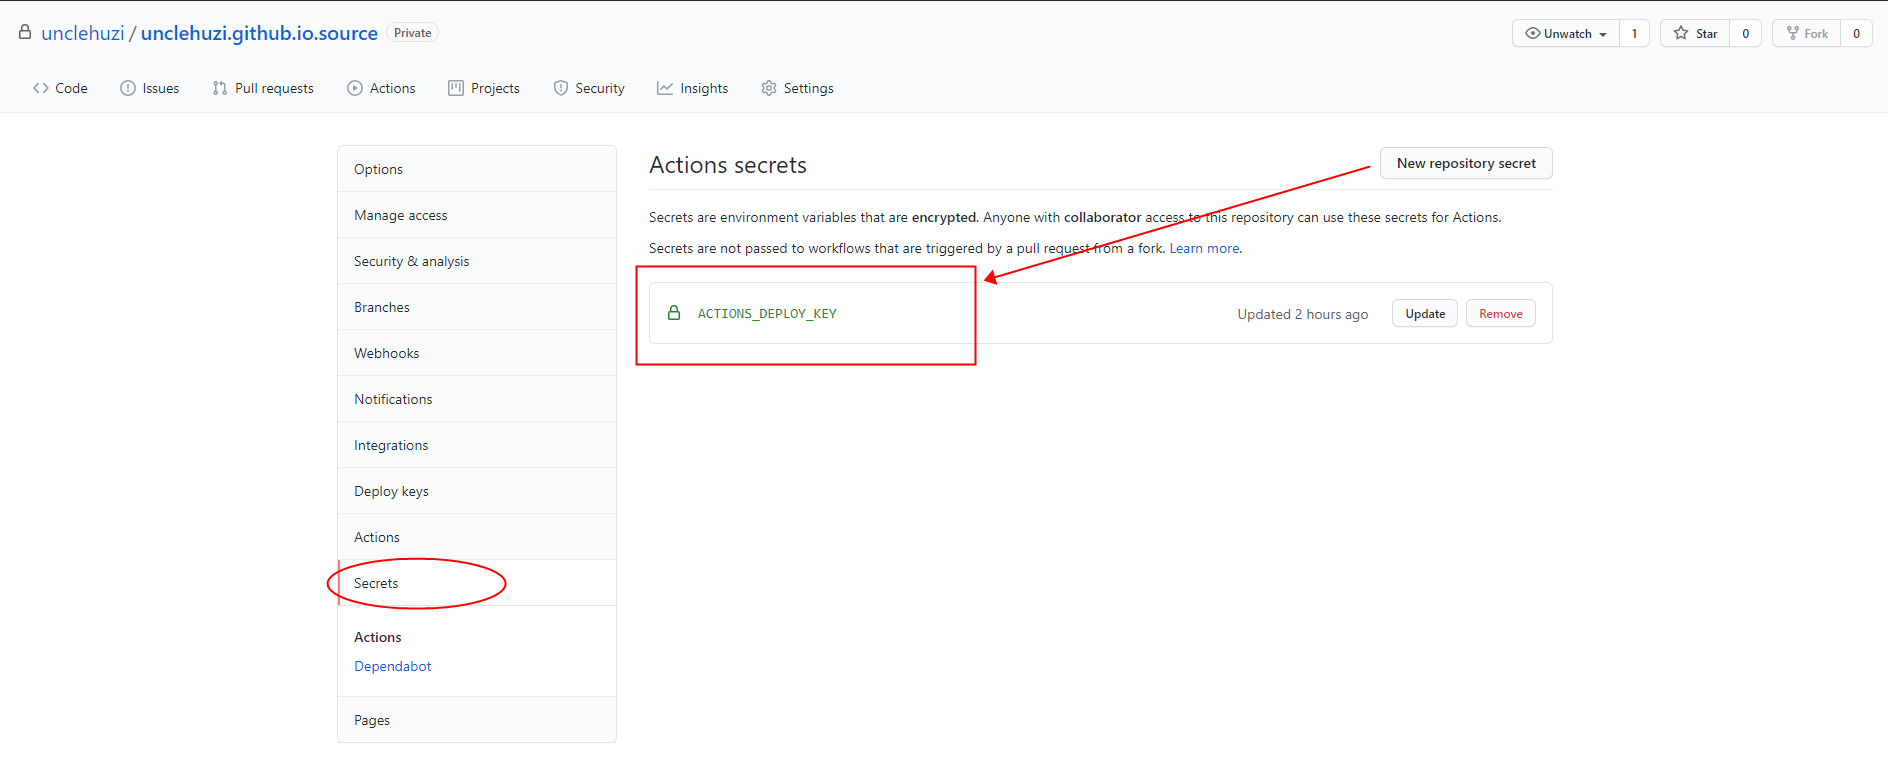Select the ACTIONS_DEPLOY_KEY secret name
1888x764 pixels.
[x=767, y=314]
